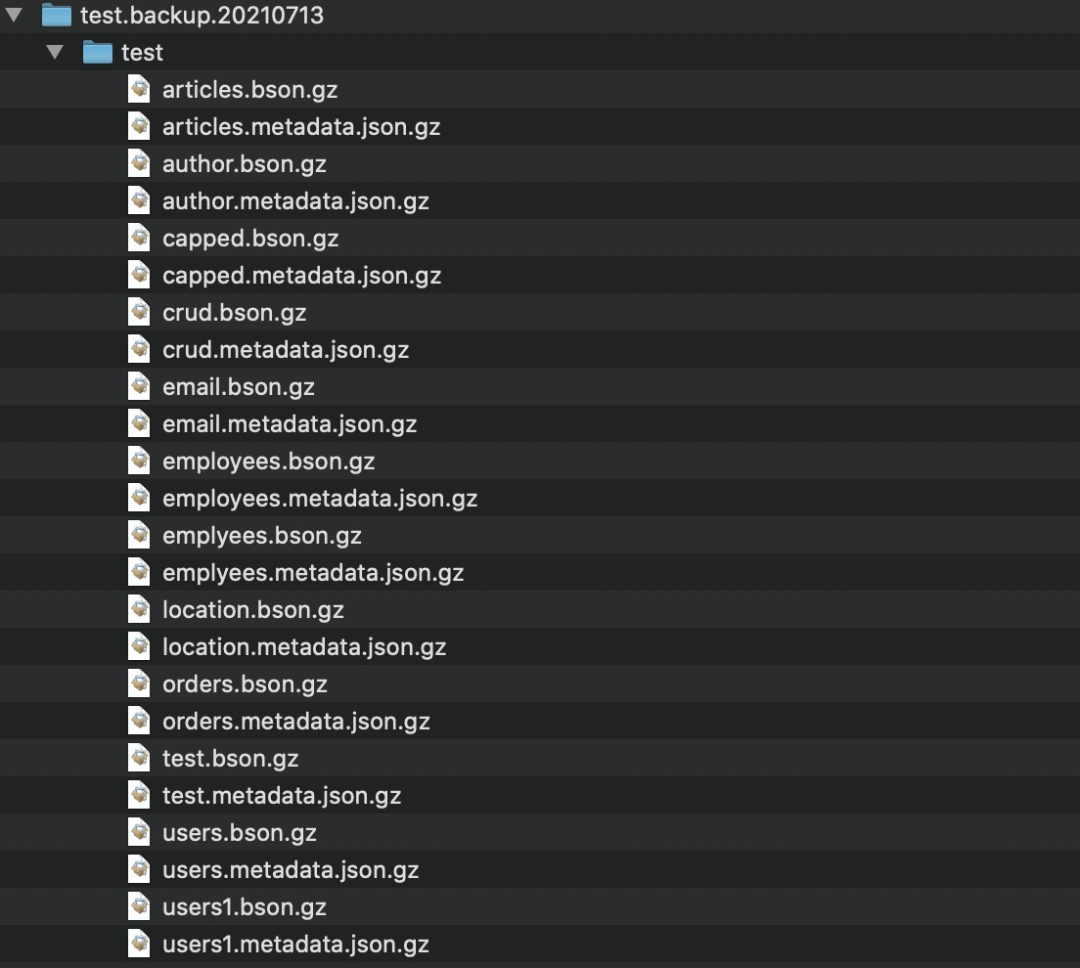Image resolution: width=1080 pixels, height=968 pixels.
Task: Click the author.bson.gz archive icon
Action: [x=139, y=163]
